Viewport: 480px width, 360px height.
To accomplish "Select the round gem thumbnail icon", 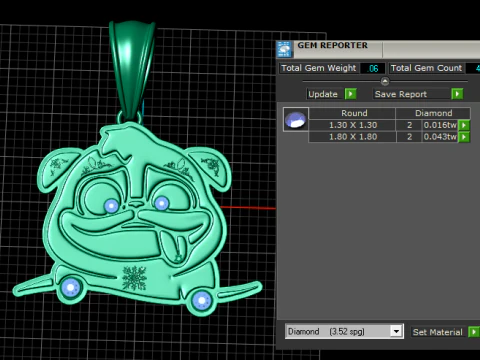I will pos(296,119).
